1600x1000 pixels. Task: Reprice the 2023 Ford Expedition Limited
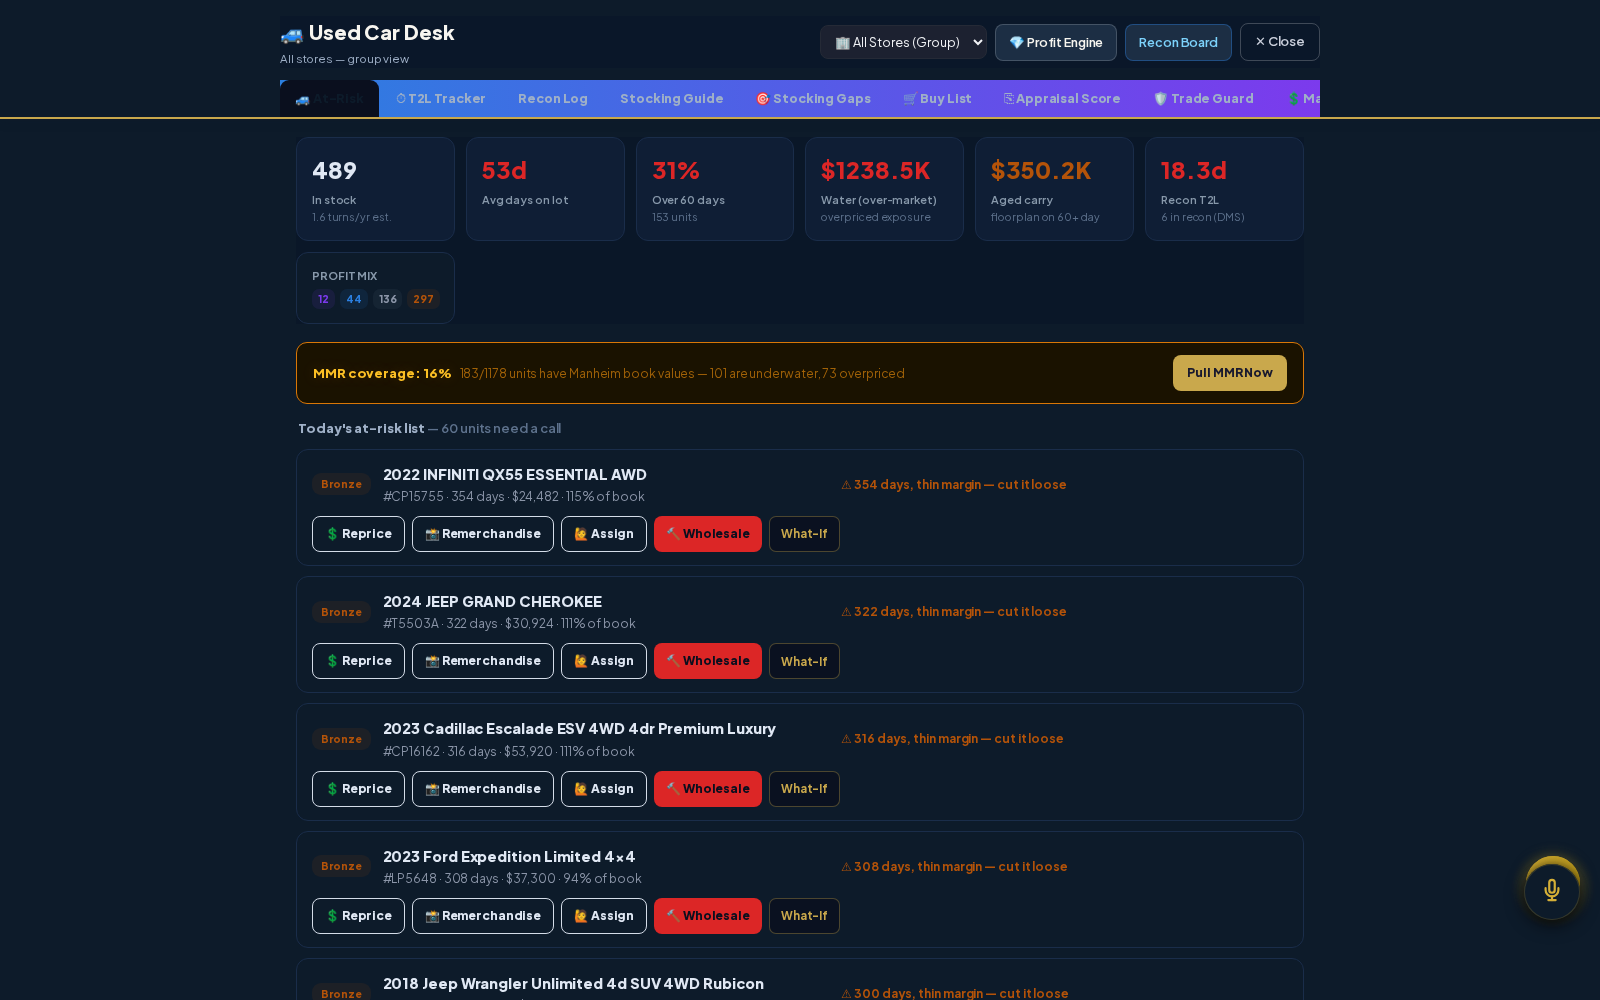tap(358, 916)
